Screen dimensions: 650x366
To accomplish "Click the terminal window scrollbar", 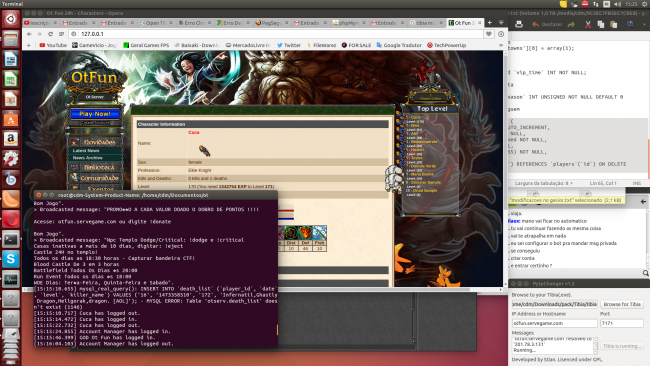I will (x=277, y=330).
